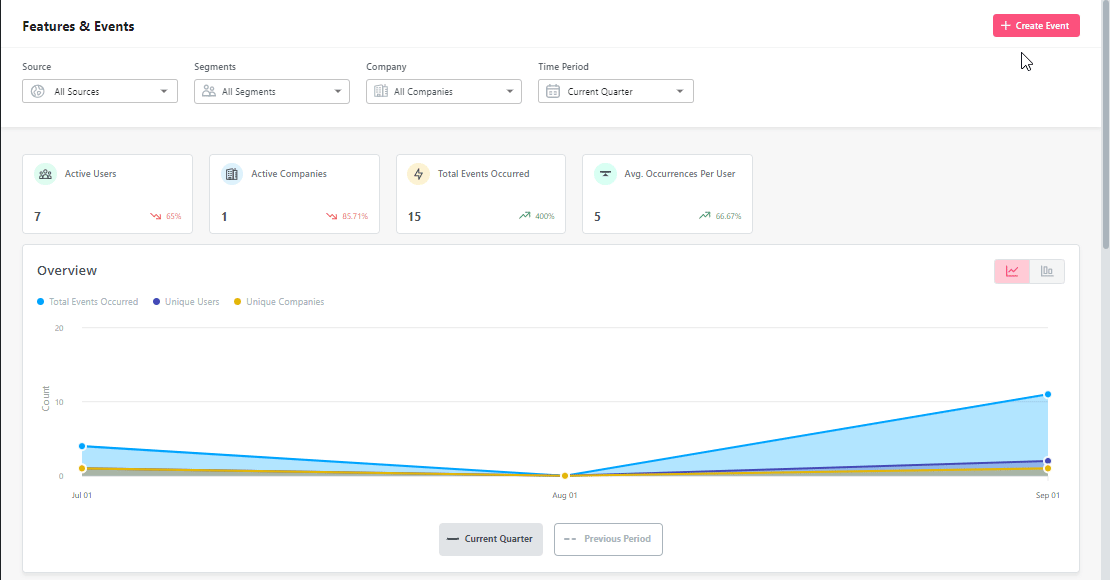Image resolution: width=1110 pixels, height=580 pixels.
Task: Click the Sep 01 data point on the chart
Action: (1047, 394)
